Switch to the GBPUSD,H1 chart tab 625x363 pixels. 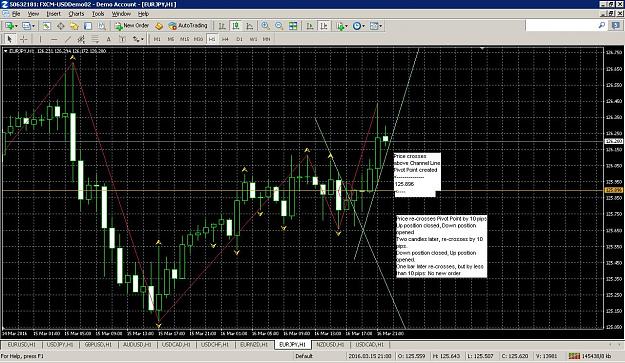click(x=98, y=344)
